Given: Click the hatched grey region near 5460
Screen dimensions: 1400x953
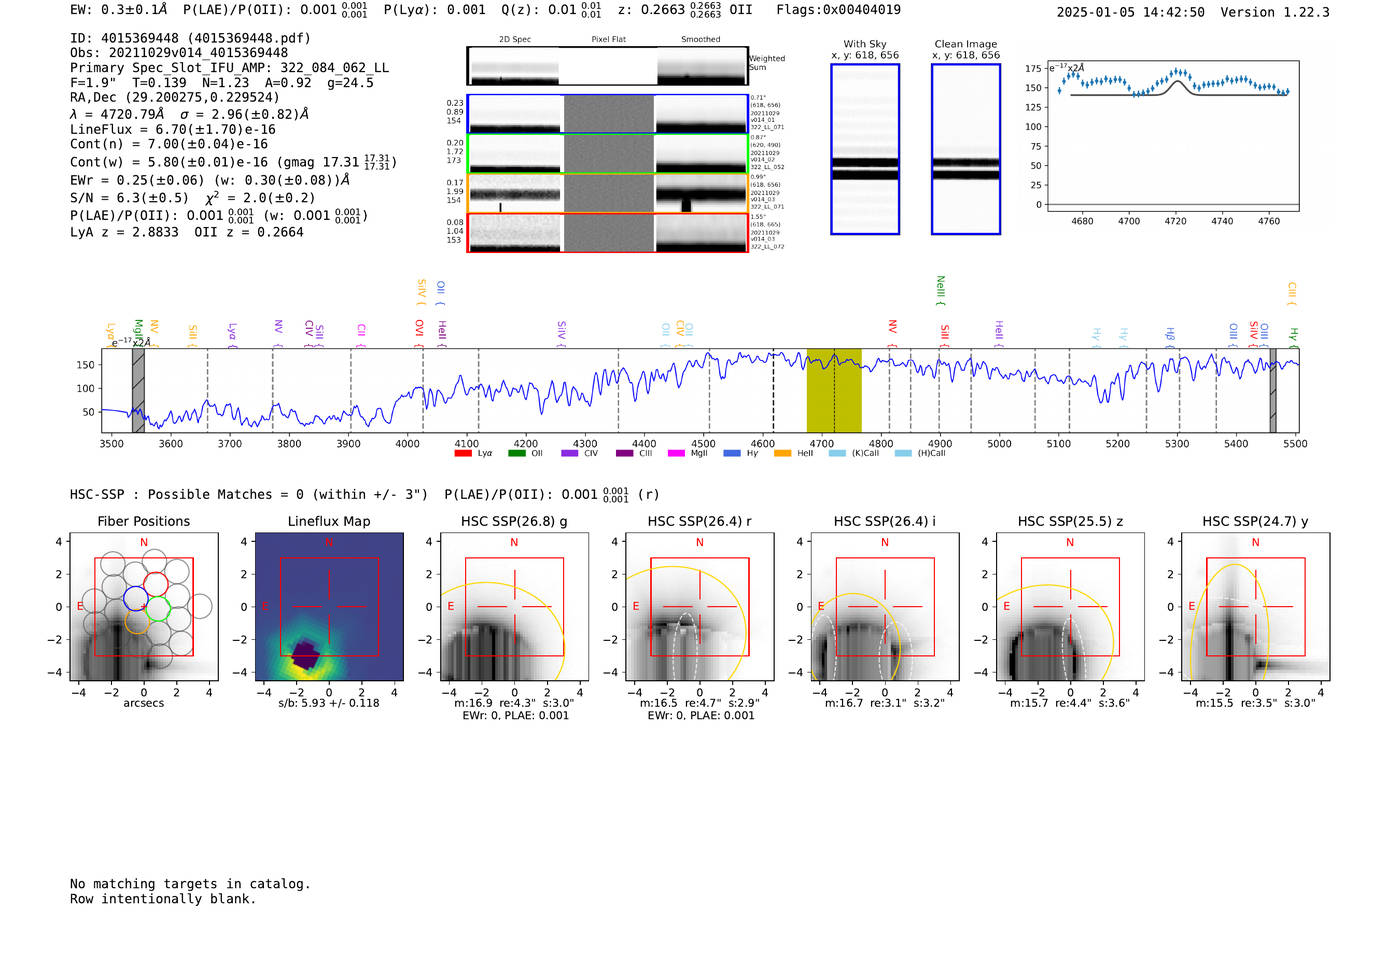Looking at the screenshot, I should click(1273, 390).
